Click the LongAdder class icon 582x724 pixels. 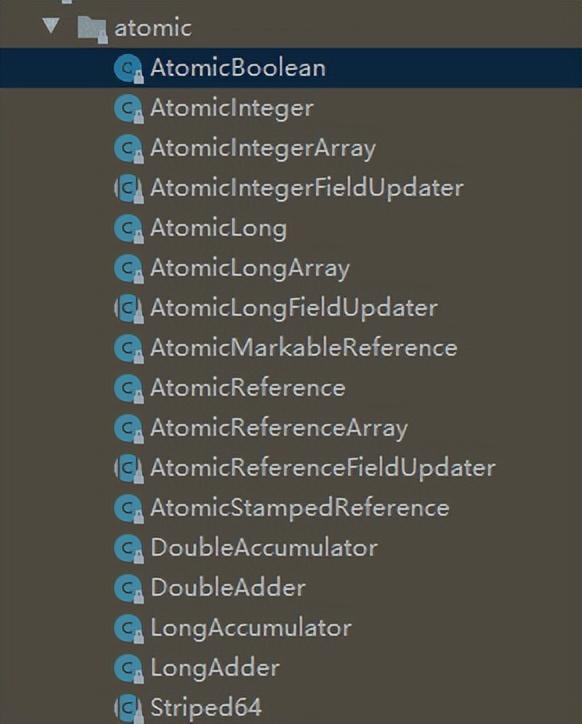128,669
